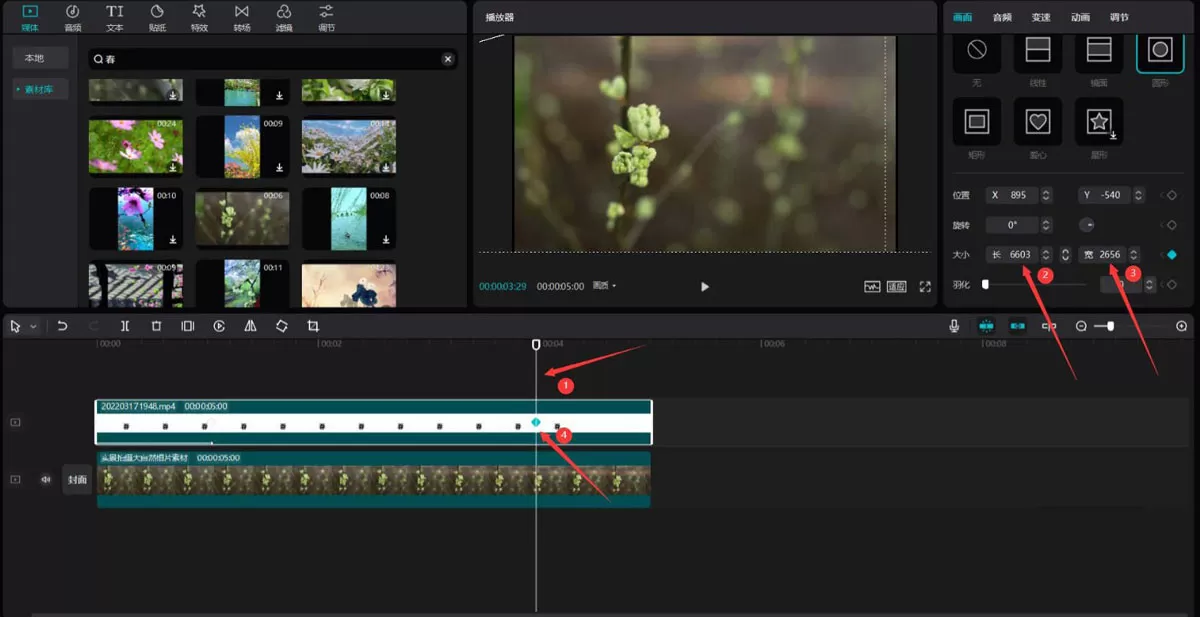The height and width of the screenshot is (617, 1200).
Task: Click the 封面 cover button
Action: [x=78, y=479]
